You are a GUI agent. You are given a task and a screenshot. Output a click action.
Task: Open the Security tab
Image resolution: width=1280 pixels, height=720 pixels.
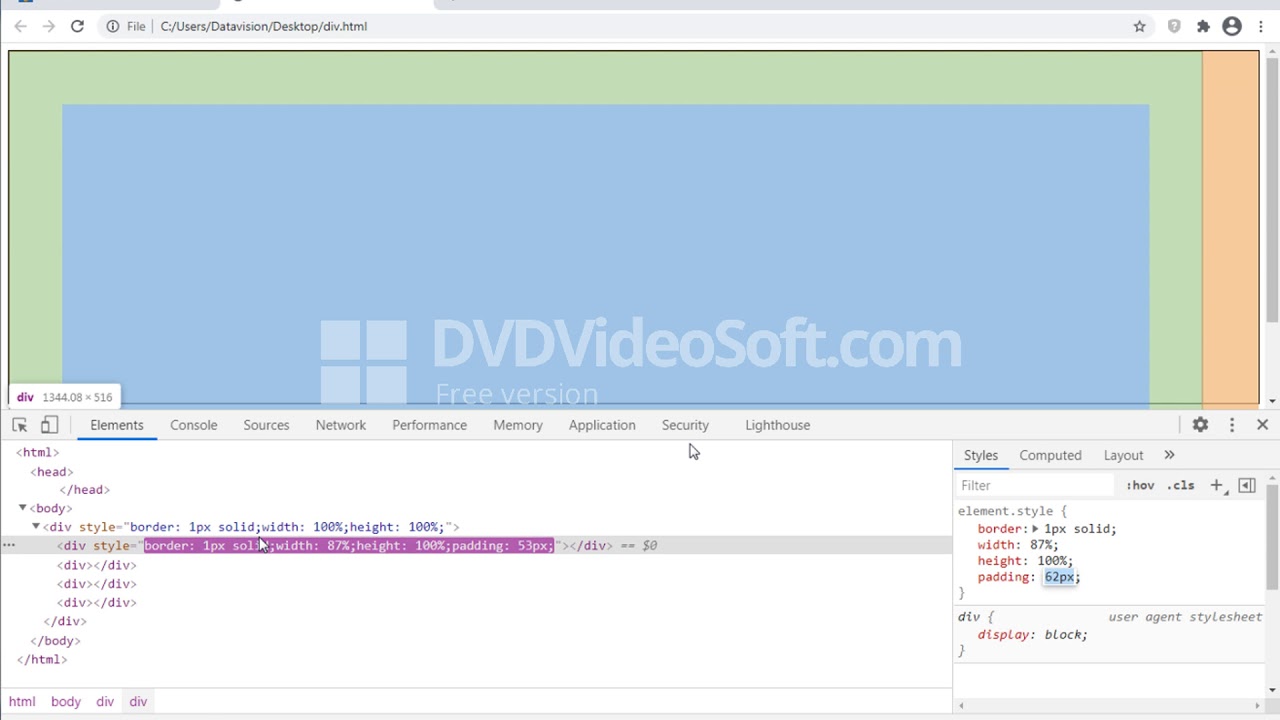685,425
